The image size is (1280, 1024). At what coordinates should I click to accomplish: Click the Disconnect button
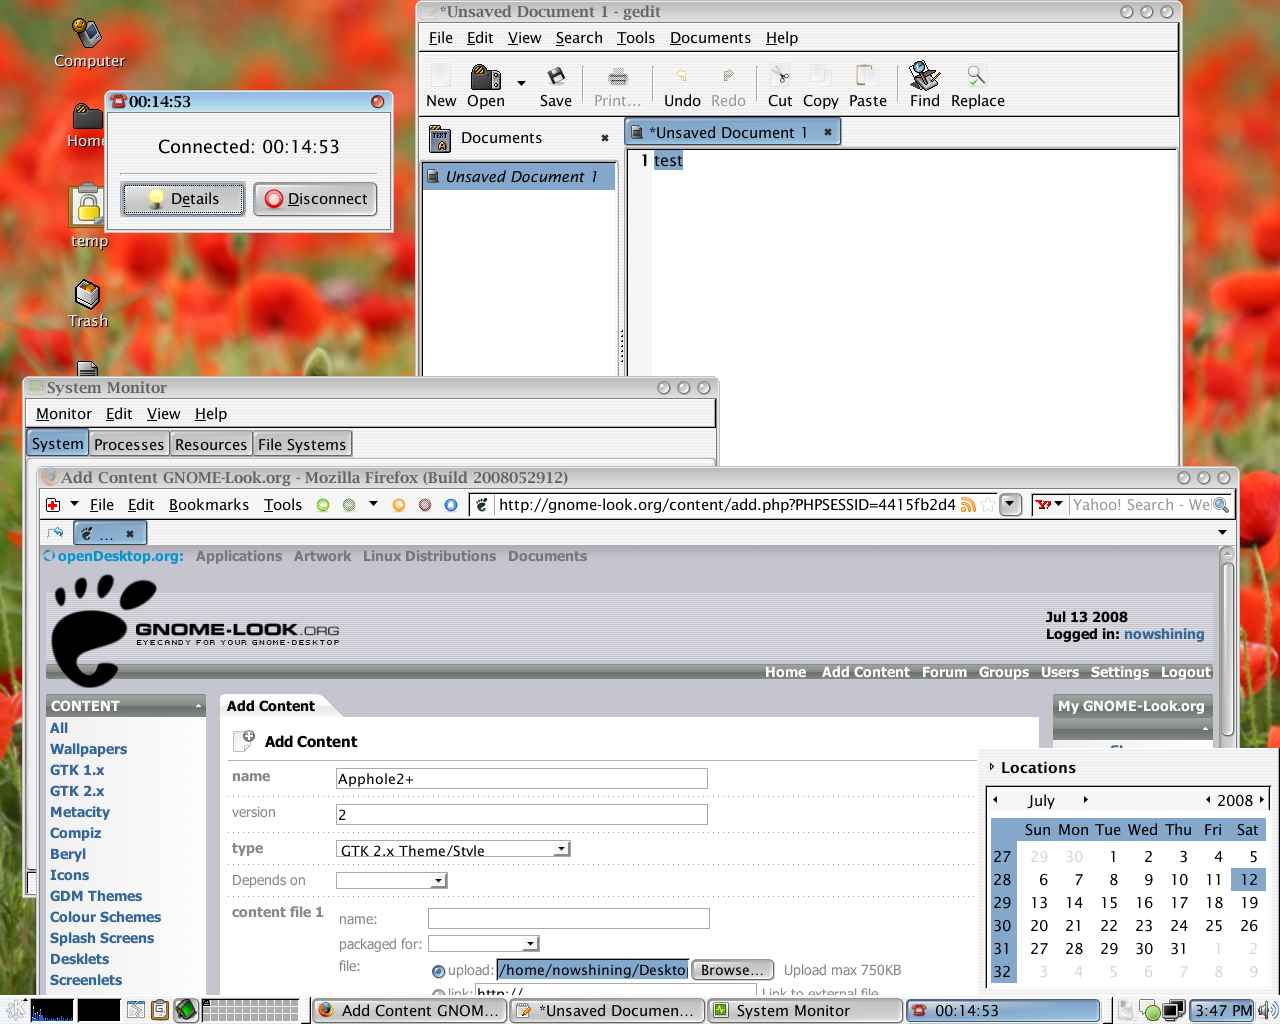point(315,199)
